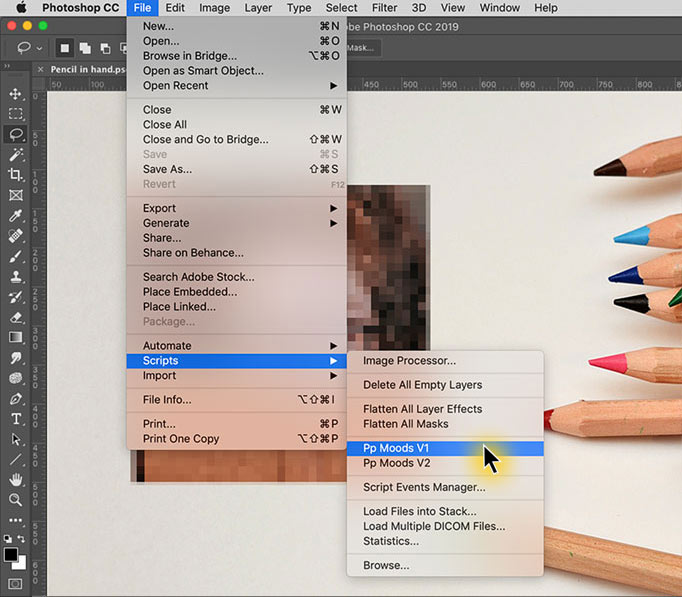Select the Frame tool

16,195
